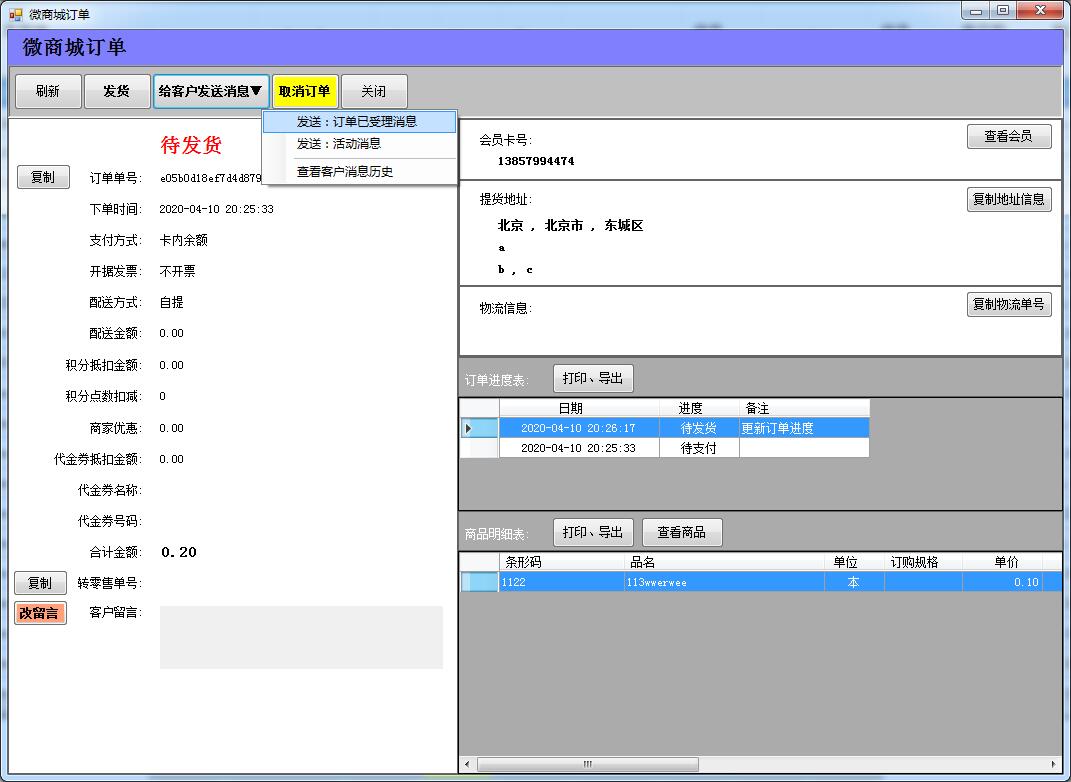This screenshot has height=782, width=1071.
Task: Click the 单位 column header
Action: coord(854,562)
